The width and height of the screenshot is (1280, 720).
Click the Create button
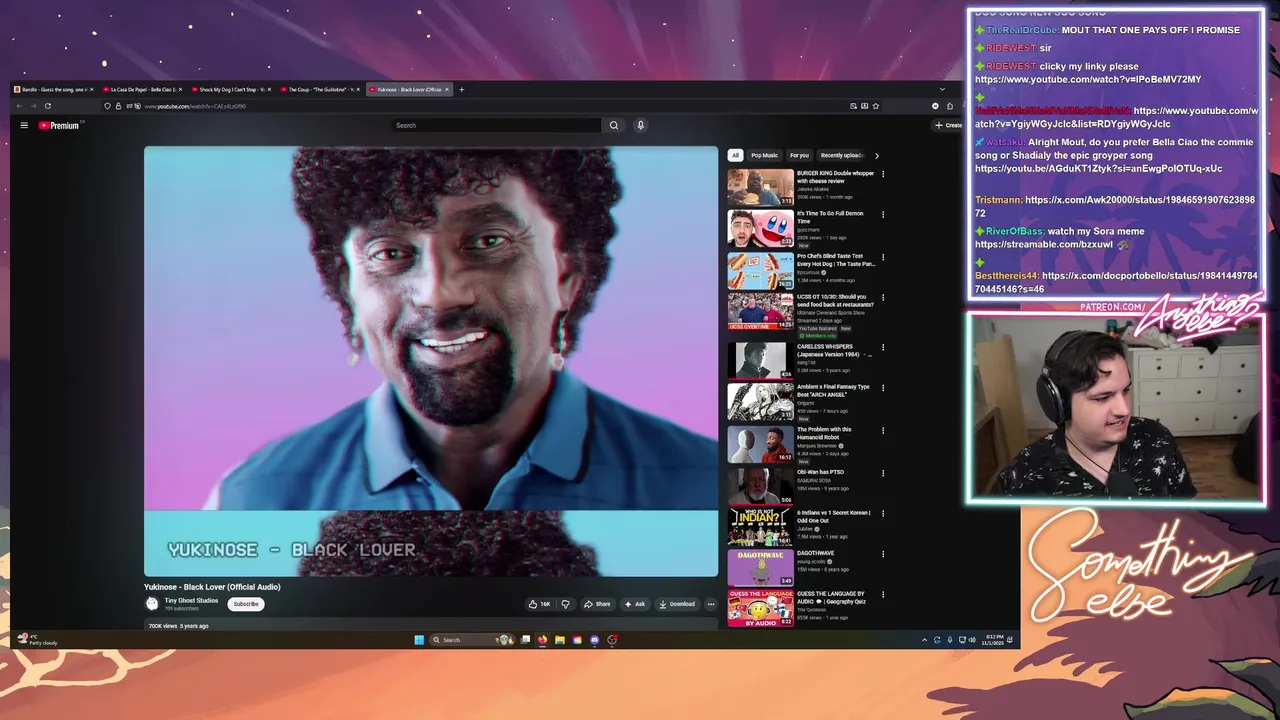(948, 125)
